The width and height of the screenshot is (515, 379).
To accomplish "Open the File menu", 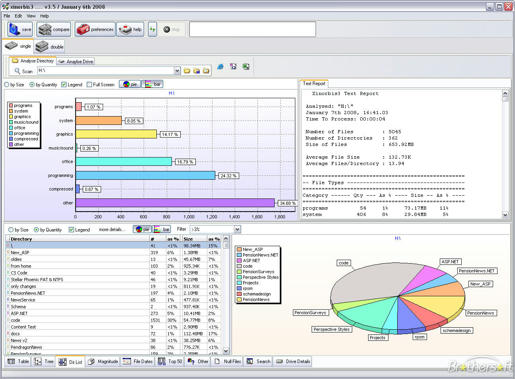I will [7, 16].
